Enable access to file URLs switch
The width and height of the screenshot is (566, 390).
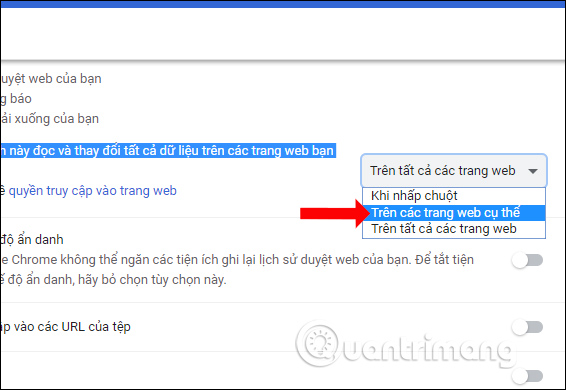[528, 327]
